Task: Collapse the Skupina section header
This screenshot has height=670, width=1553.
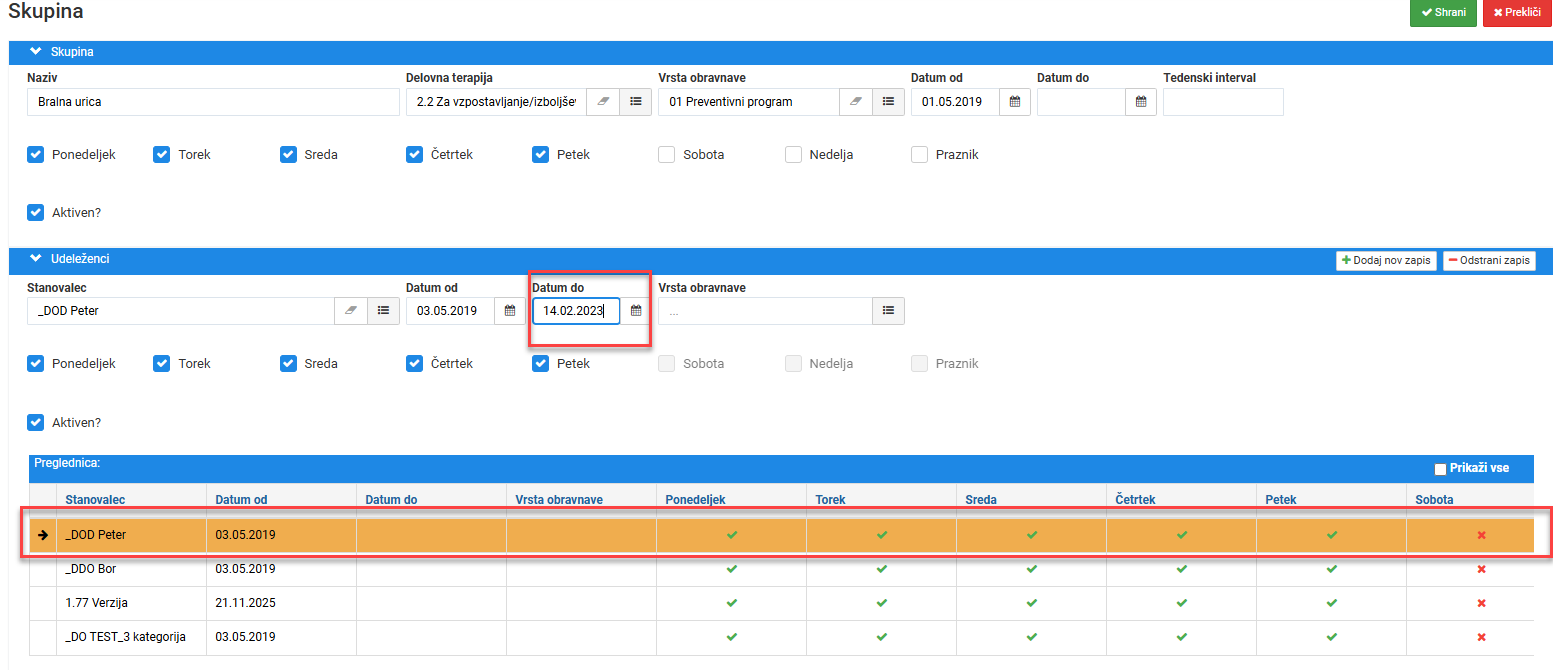Action: click(780, 51)
